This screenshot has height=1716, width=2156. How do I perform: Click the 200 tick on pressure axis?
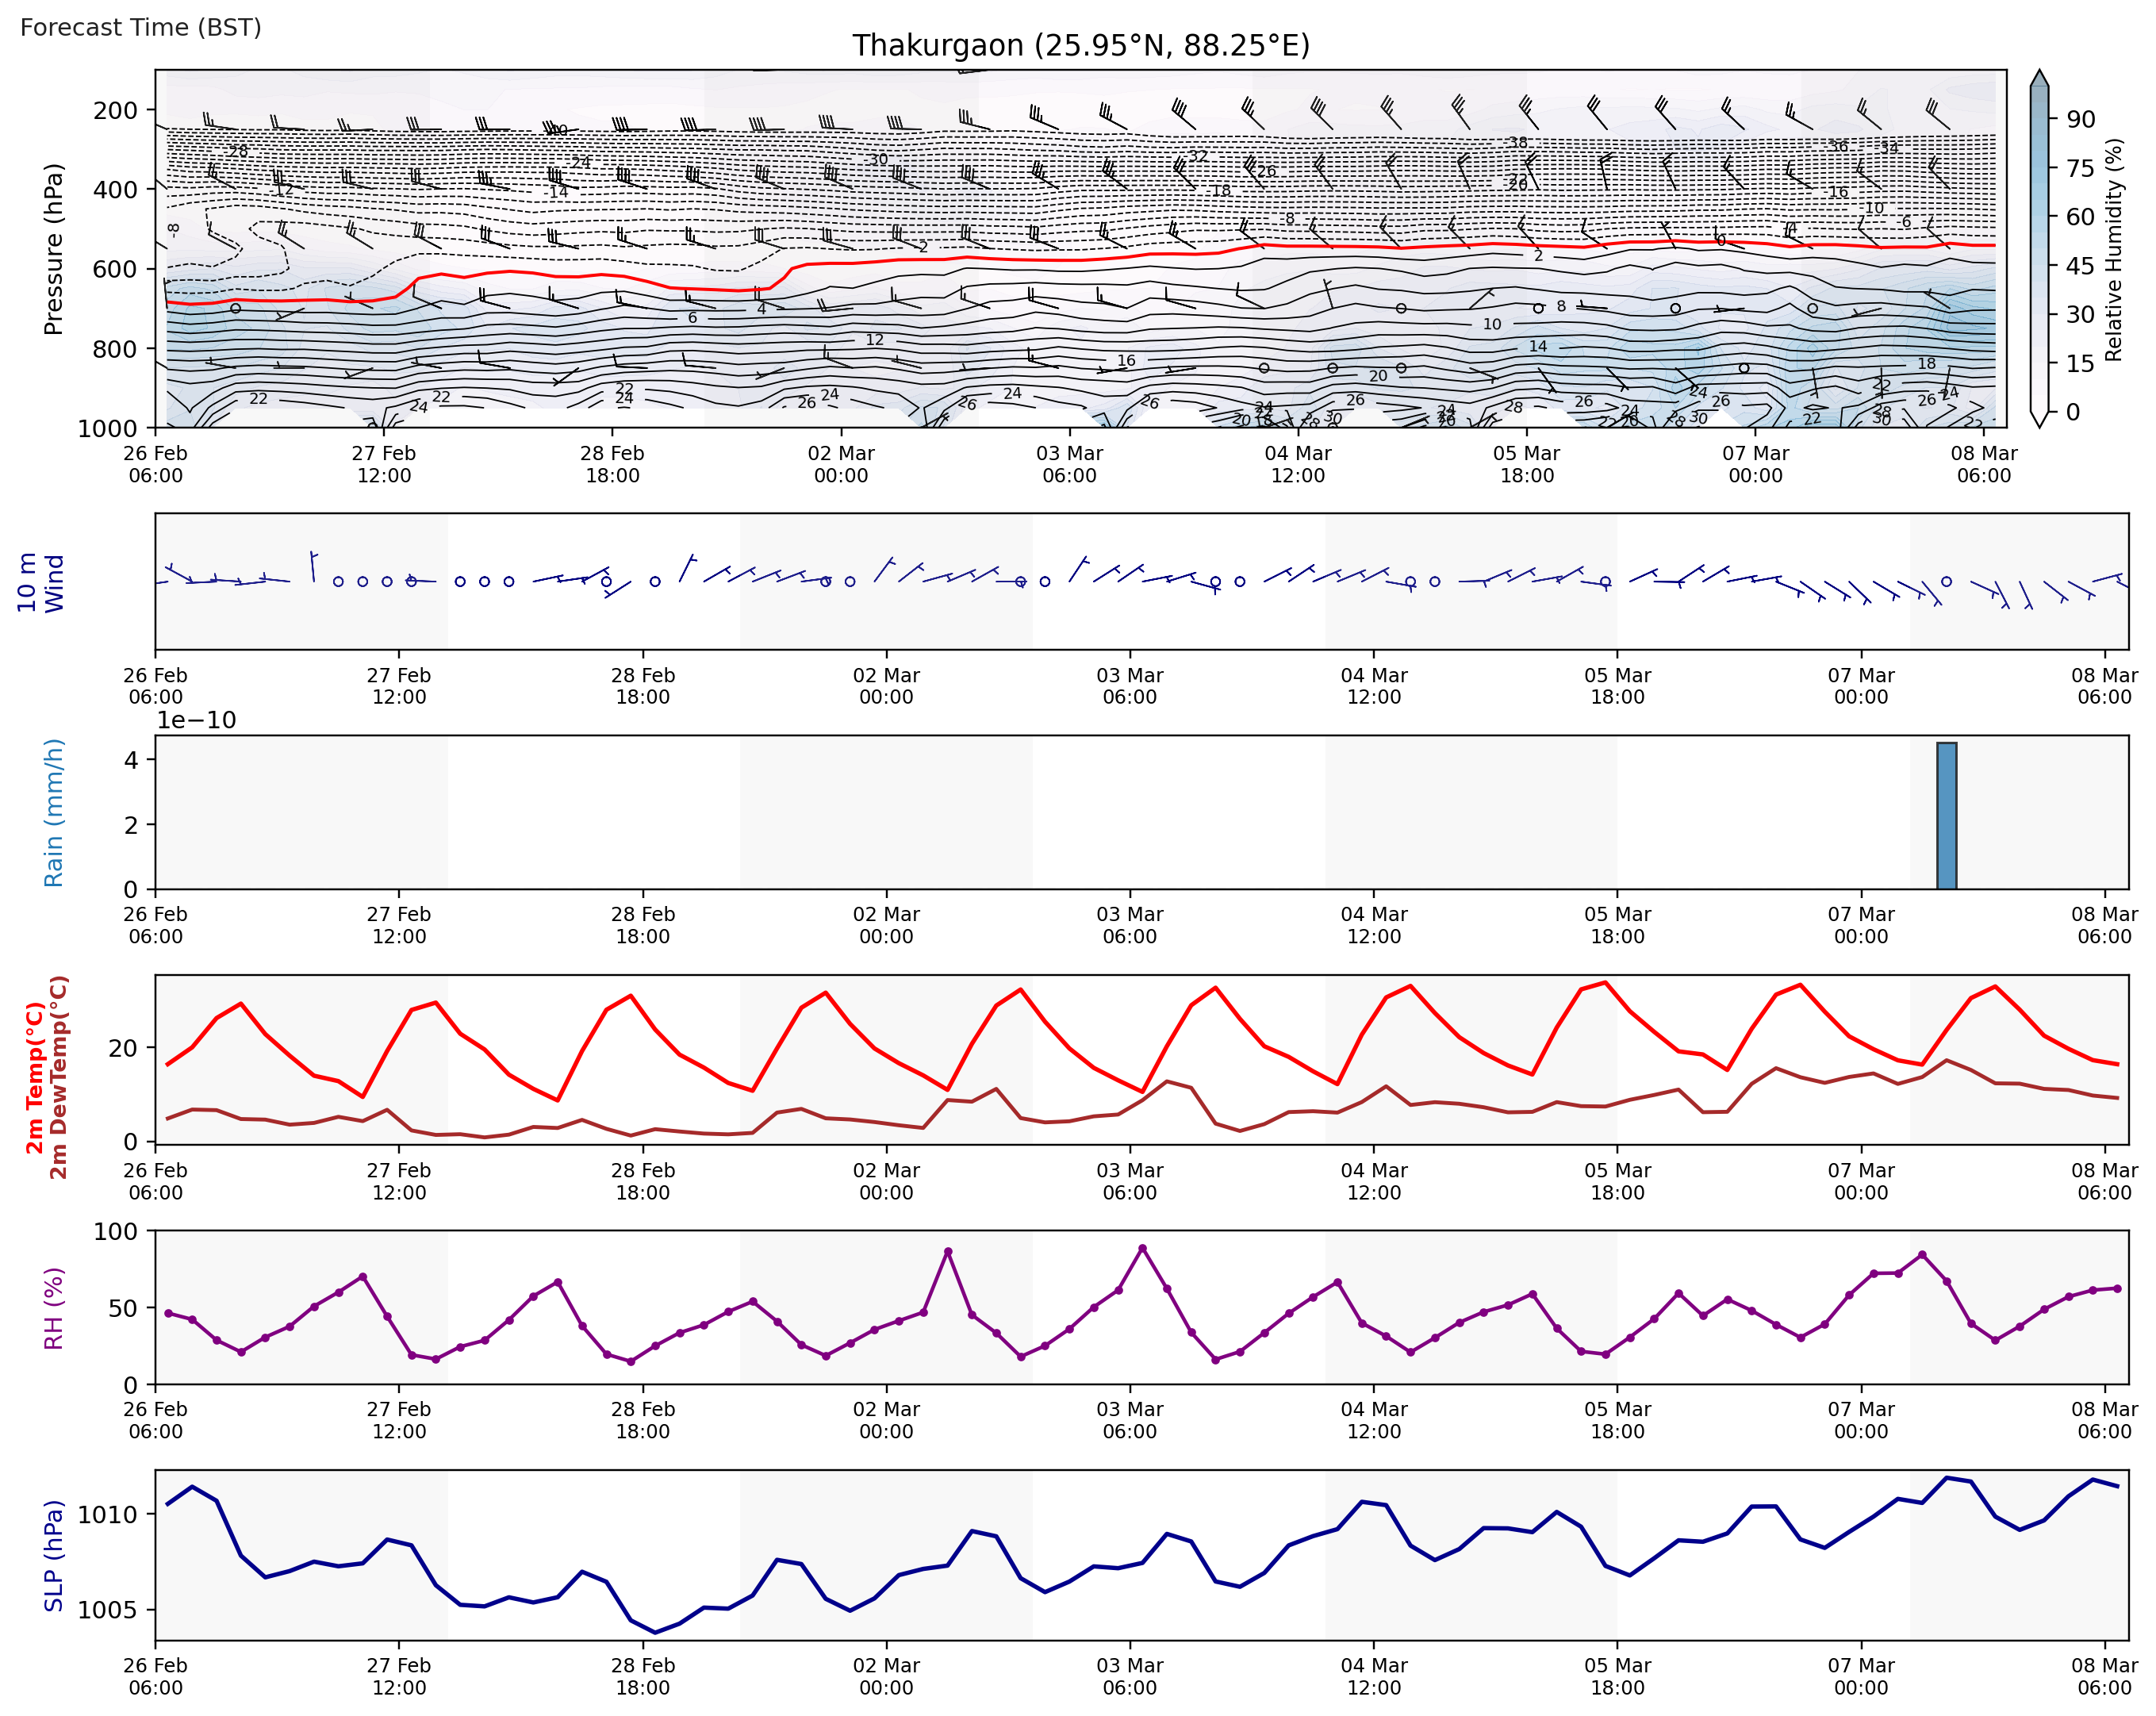coord(115,110)
